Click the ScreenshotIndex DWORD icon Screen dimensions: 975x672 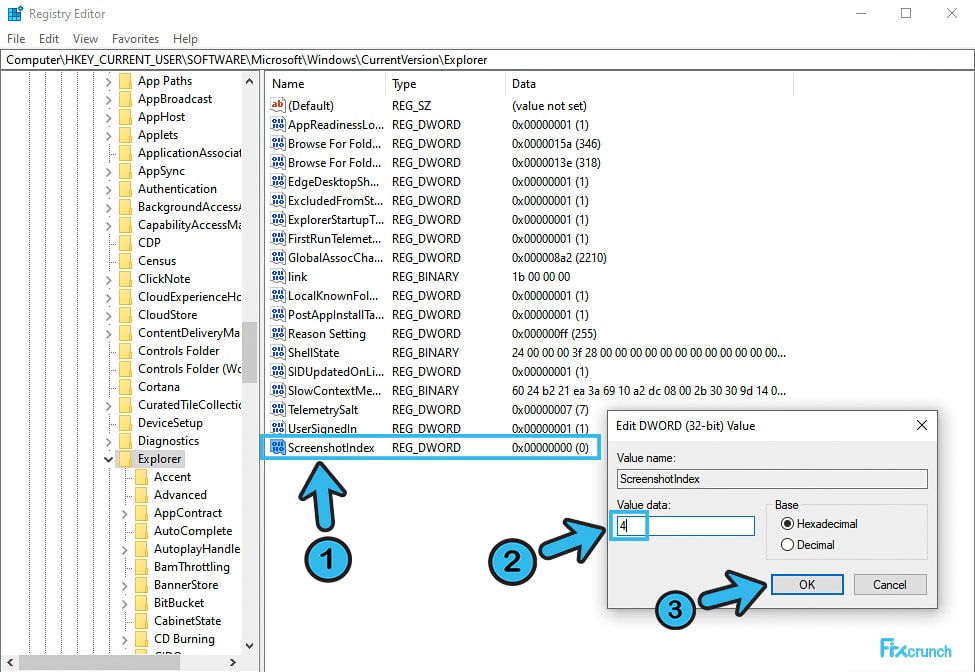click(277, 447)
